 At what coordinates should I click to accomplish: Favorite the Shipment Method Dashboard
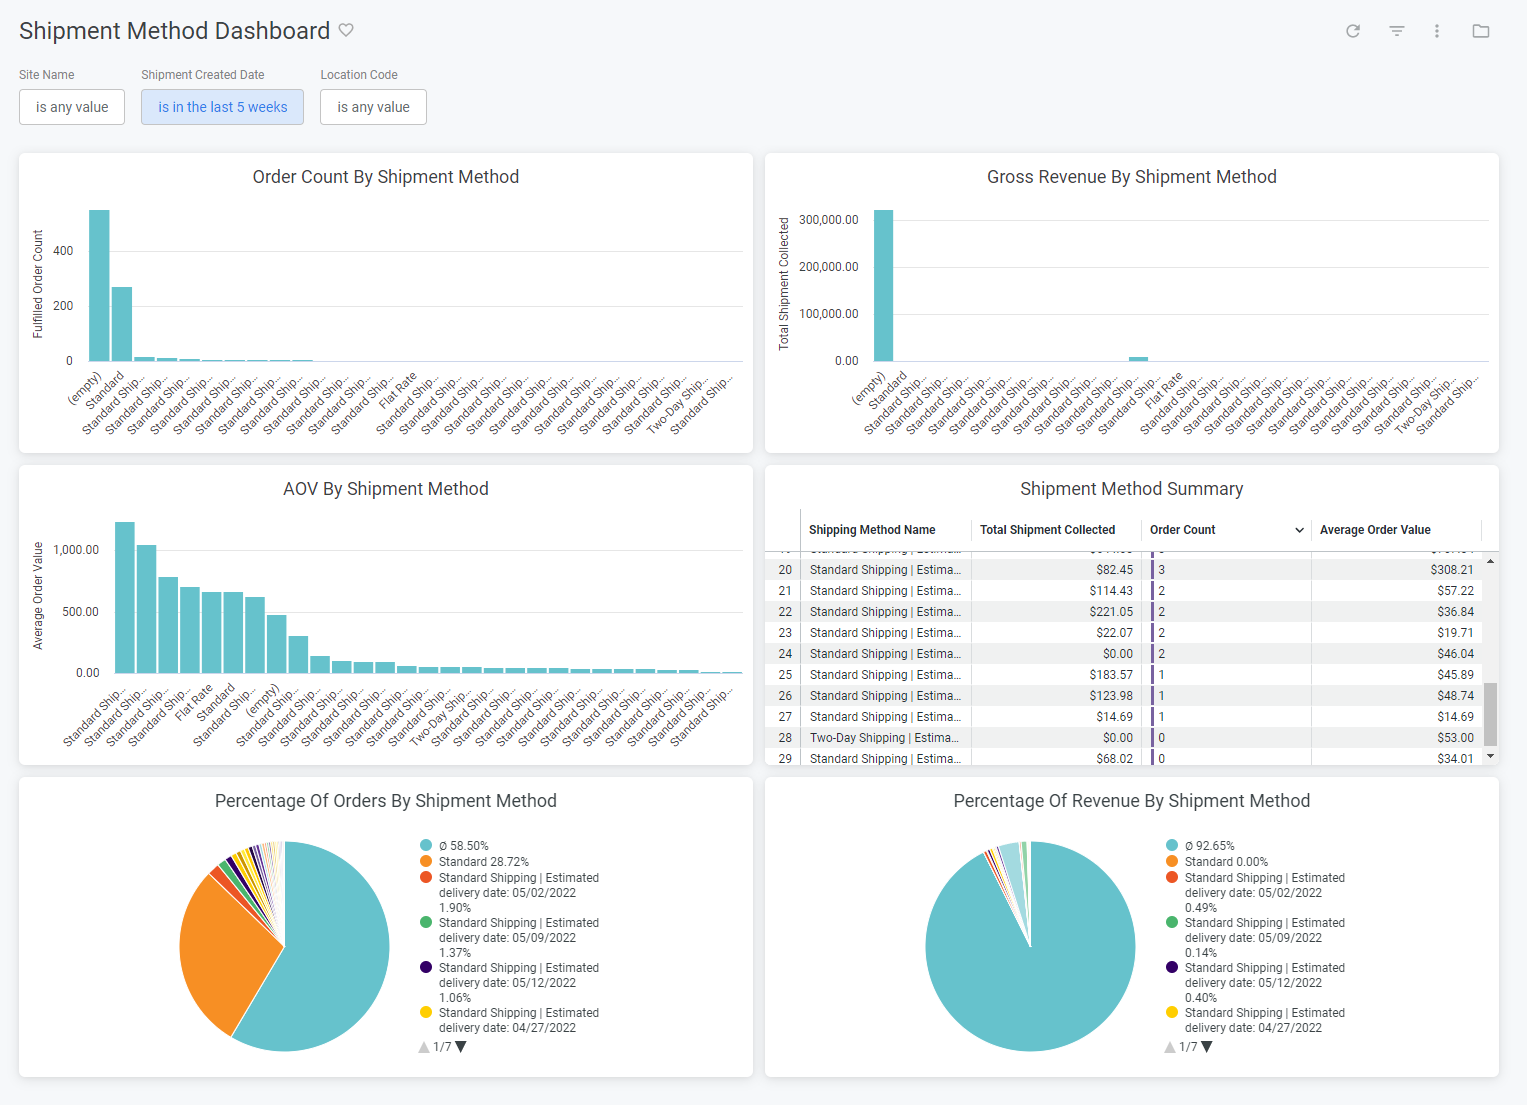coord(346,30)
